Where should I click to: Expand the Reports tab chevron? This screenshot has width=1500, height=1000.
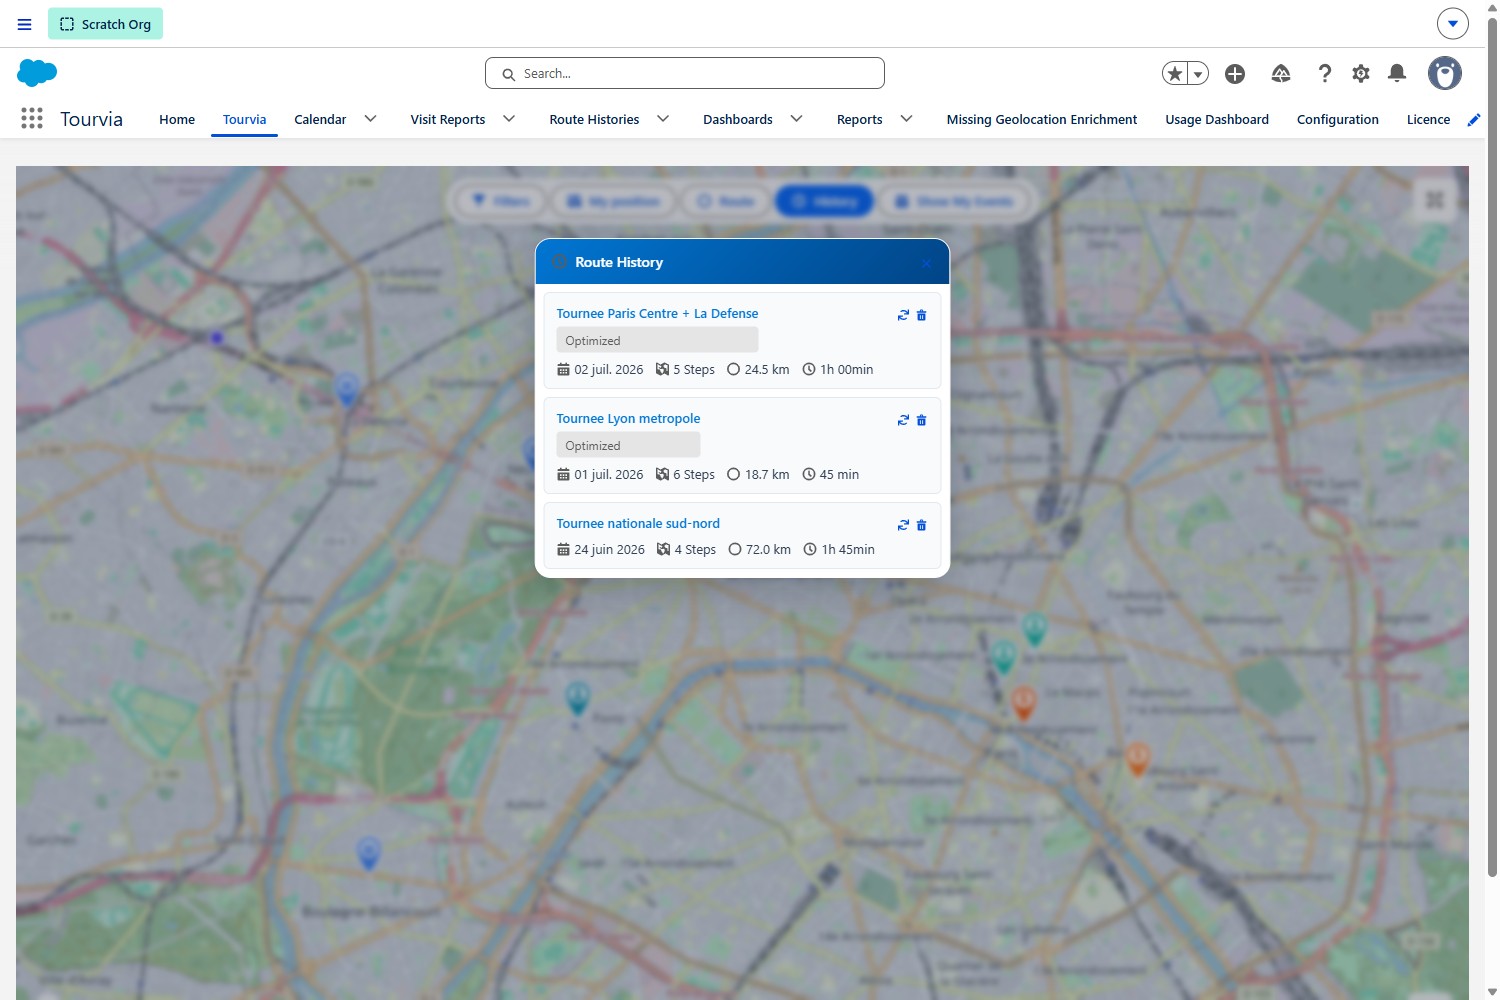pyautogui.click(x=907, y=119)
